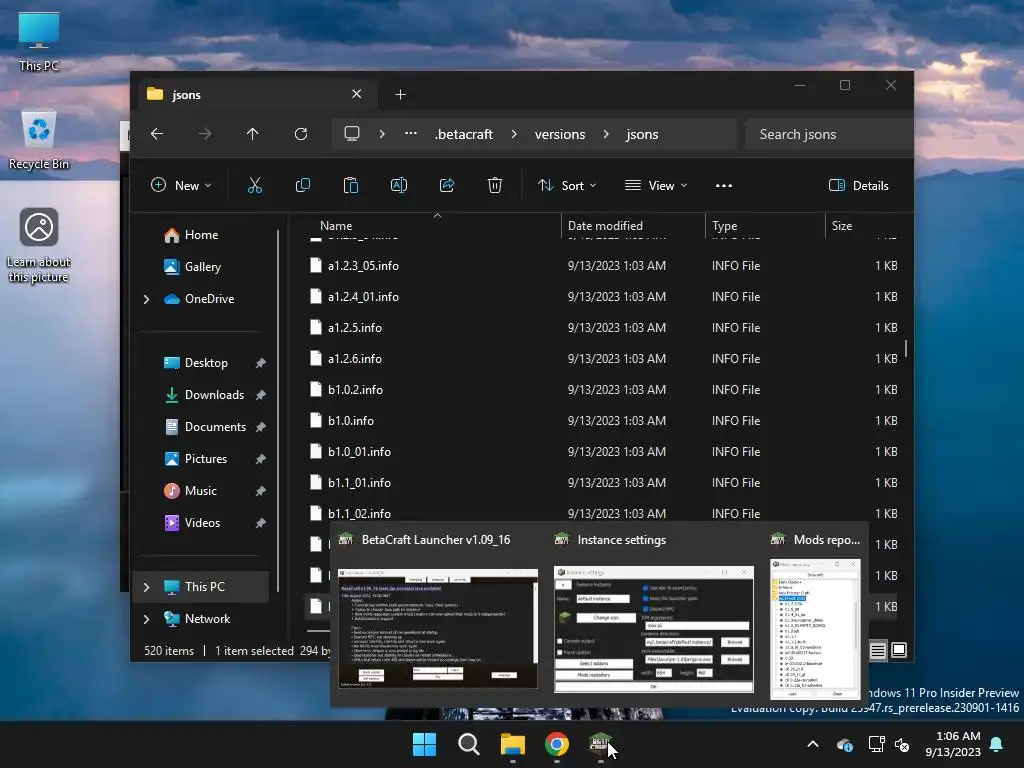The image size is (1024, 768).
Task: Expand the Network tree node
Action: click(146, 619)
